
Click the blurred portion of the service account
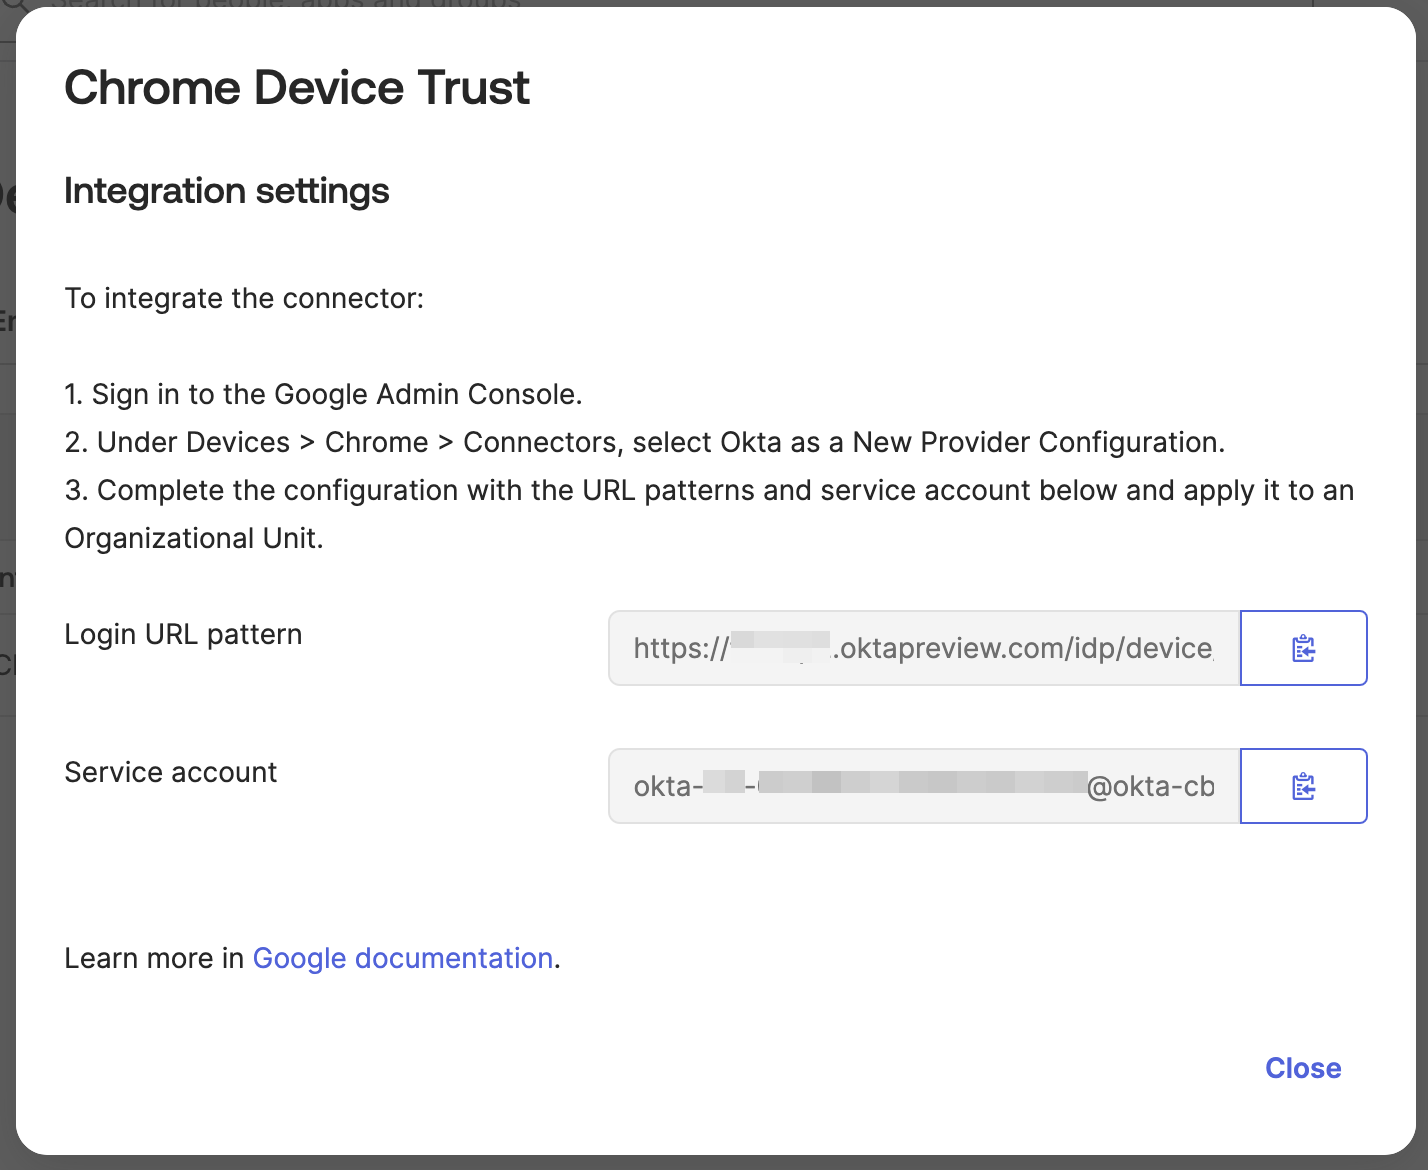point(920,784)
